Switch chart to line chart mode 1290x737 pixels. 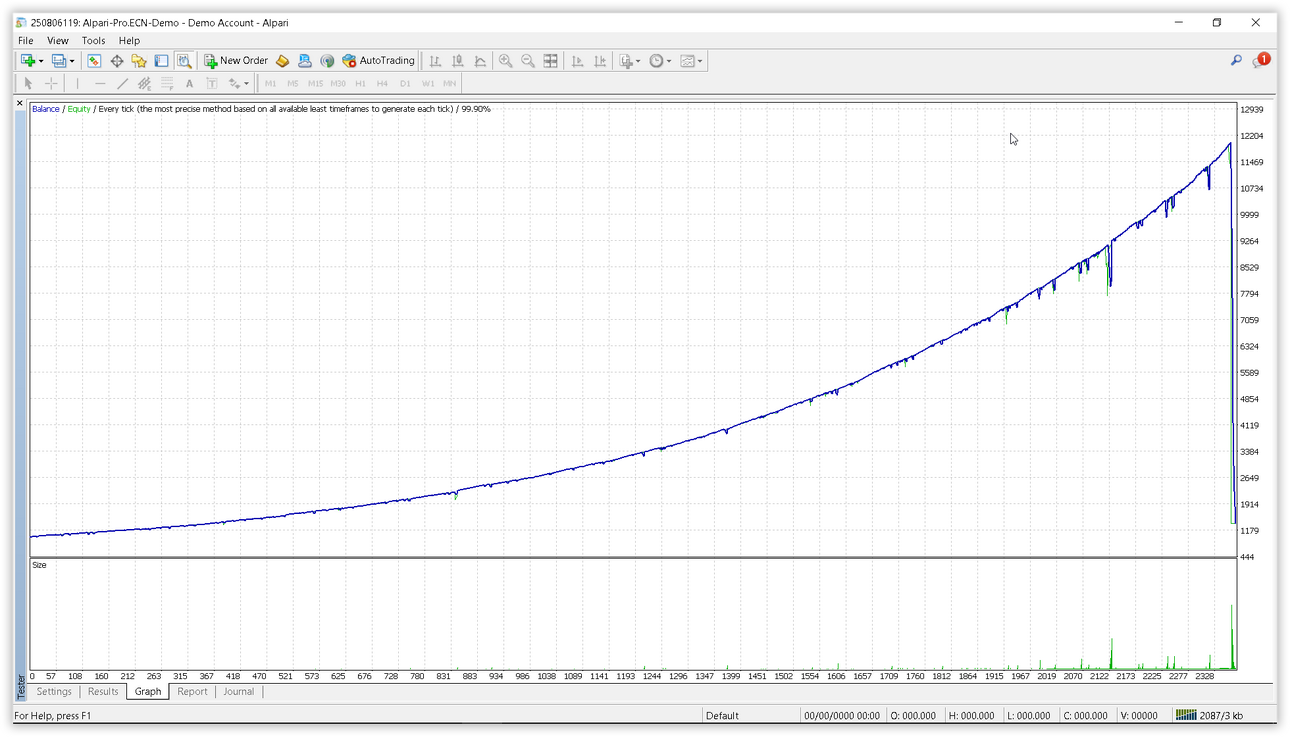480,61
